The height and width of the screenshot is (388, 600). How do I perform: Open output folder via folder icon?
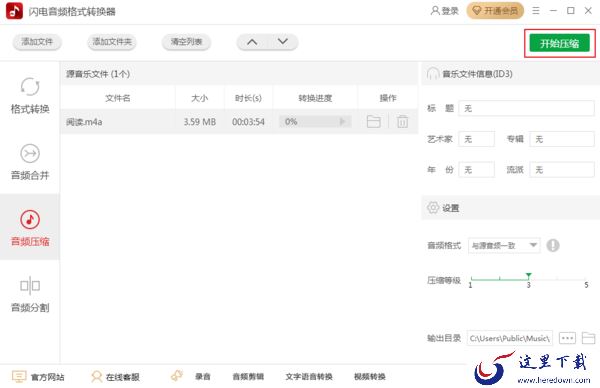[588, 338]
